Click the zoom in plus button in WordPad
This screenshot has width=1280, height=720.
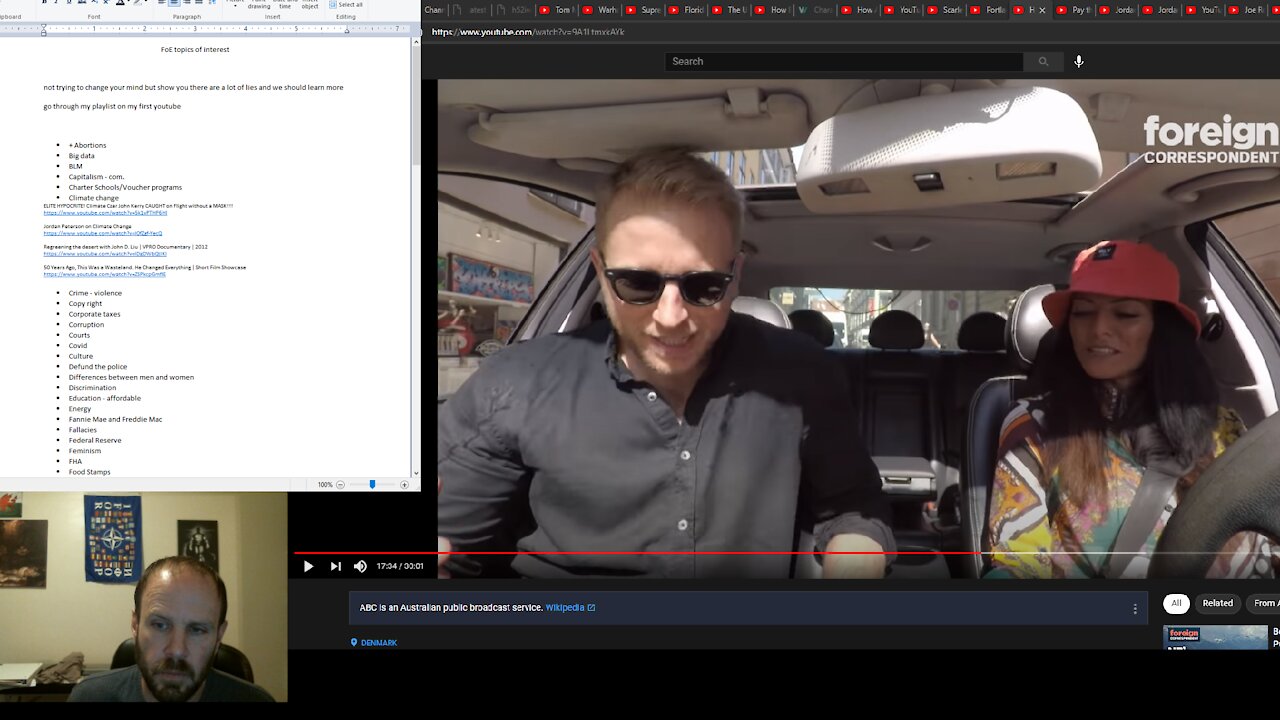[404, 484]
